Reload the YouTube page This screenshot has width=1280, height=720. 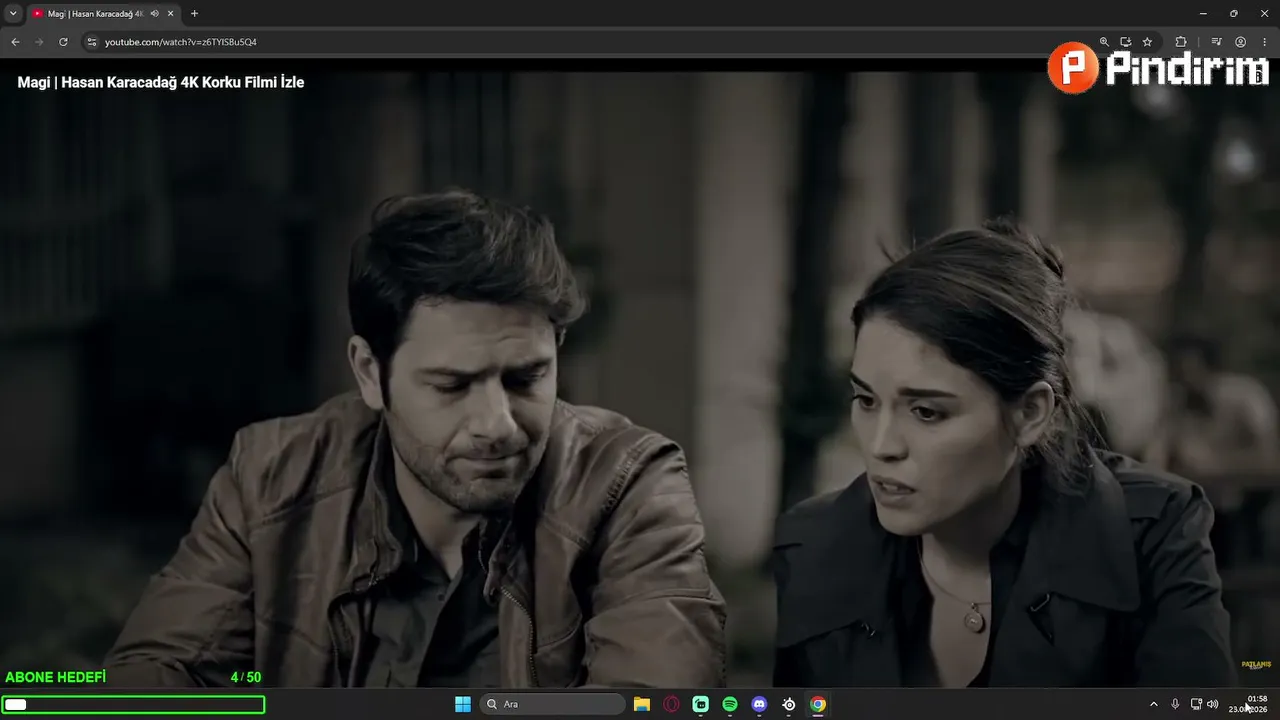point(63,42)
